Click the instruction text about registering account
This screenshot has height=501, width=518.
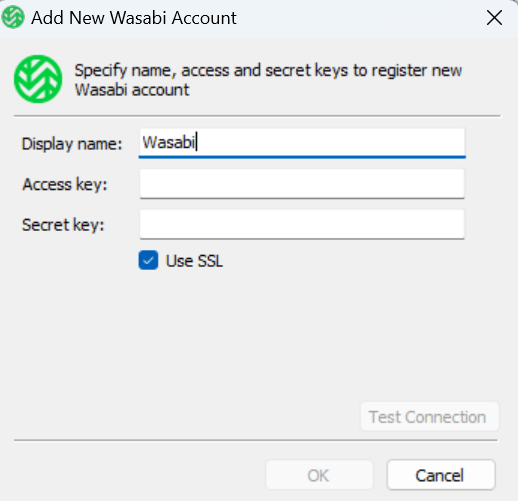268,80
